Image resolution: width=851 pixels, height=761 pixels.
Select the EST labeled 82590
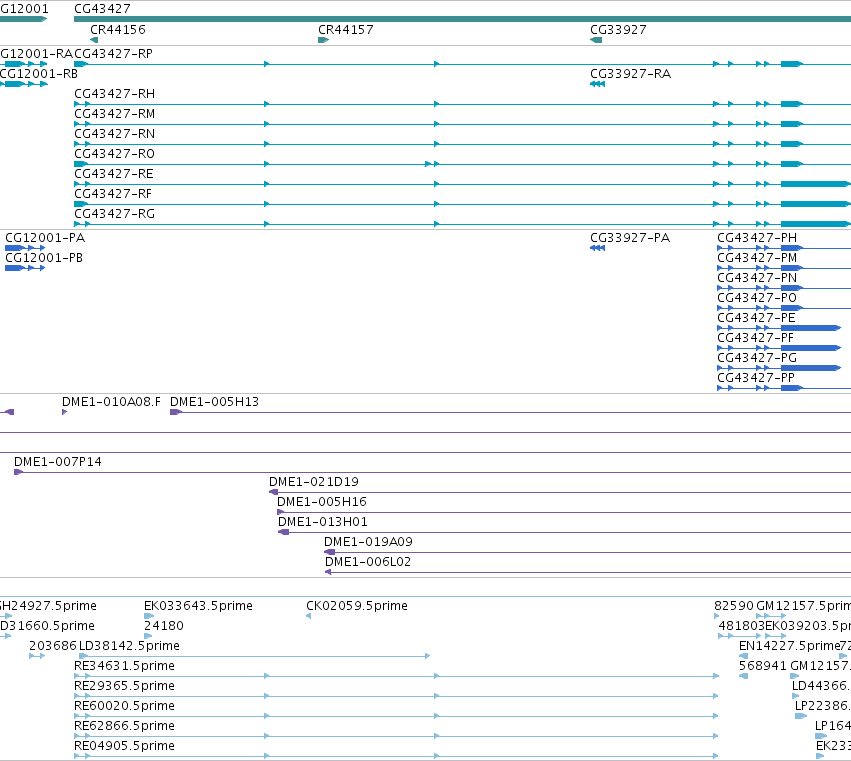[x=734, y=606]
